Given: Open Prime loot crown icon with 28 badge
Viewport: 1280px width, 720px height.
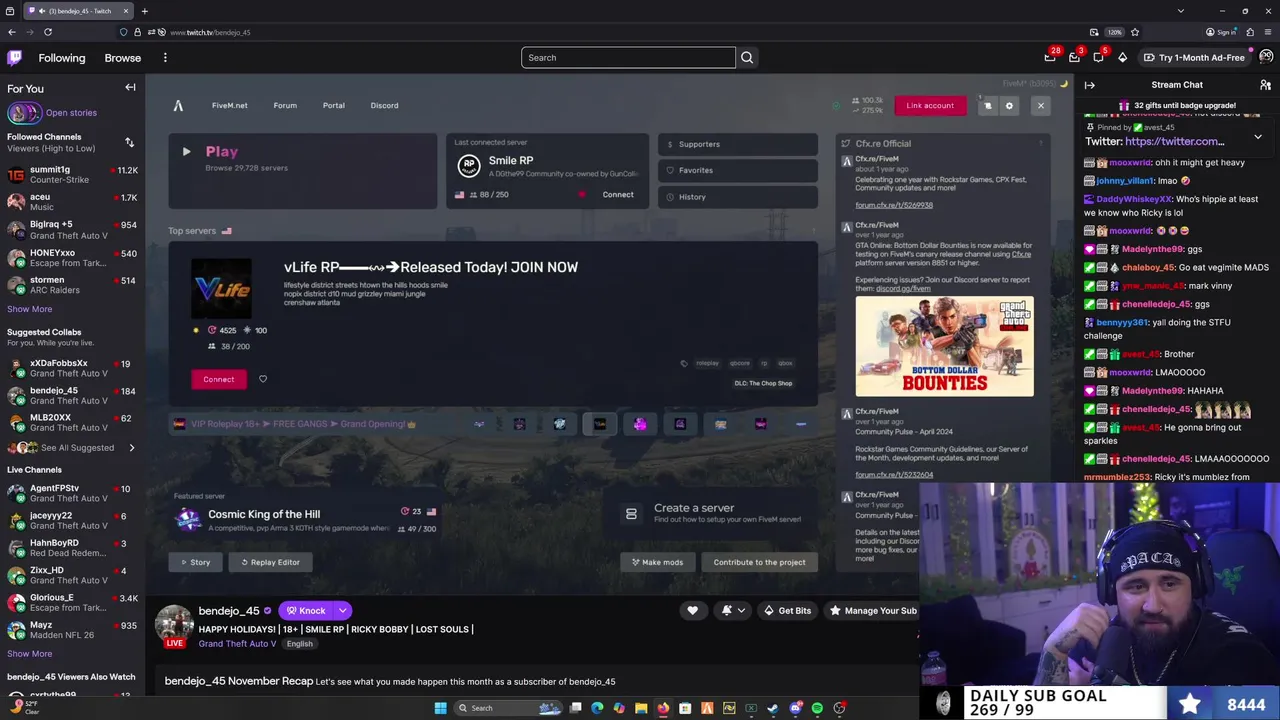Looking at the screenshot, I should pos(1050,58).
